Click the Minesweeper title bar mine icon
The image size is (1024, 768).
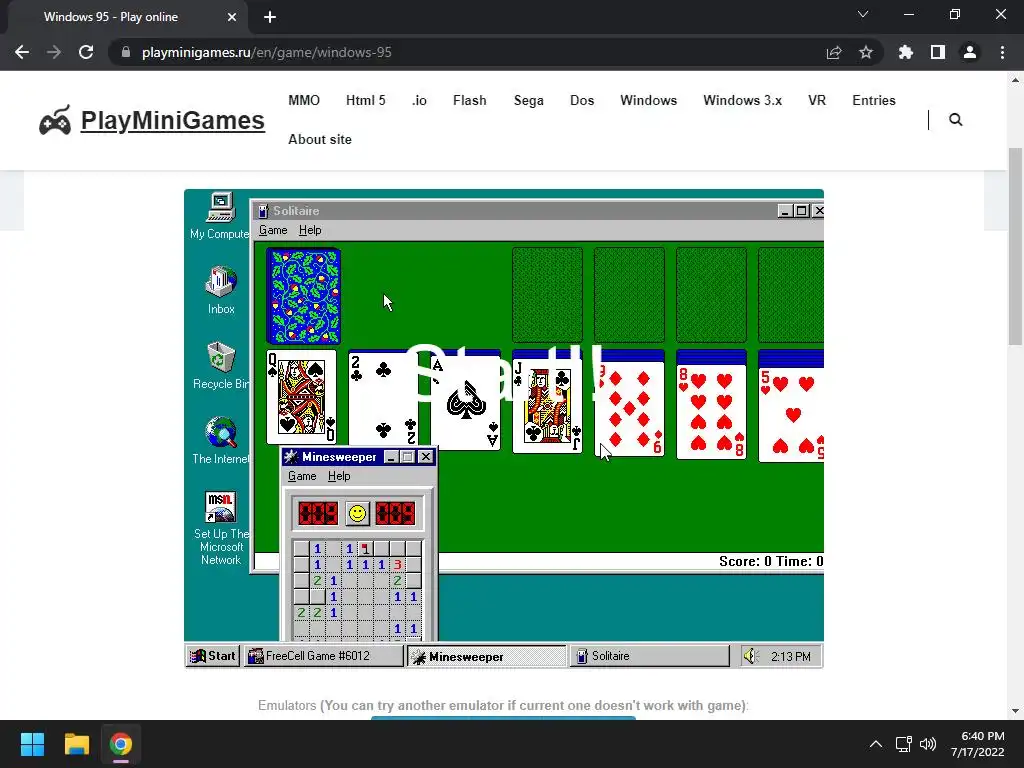tap(291, 456)
